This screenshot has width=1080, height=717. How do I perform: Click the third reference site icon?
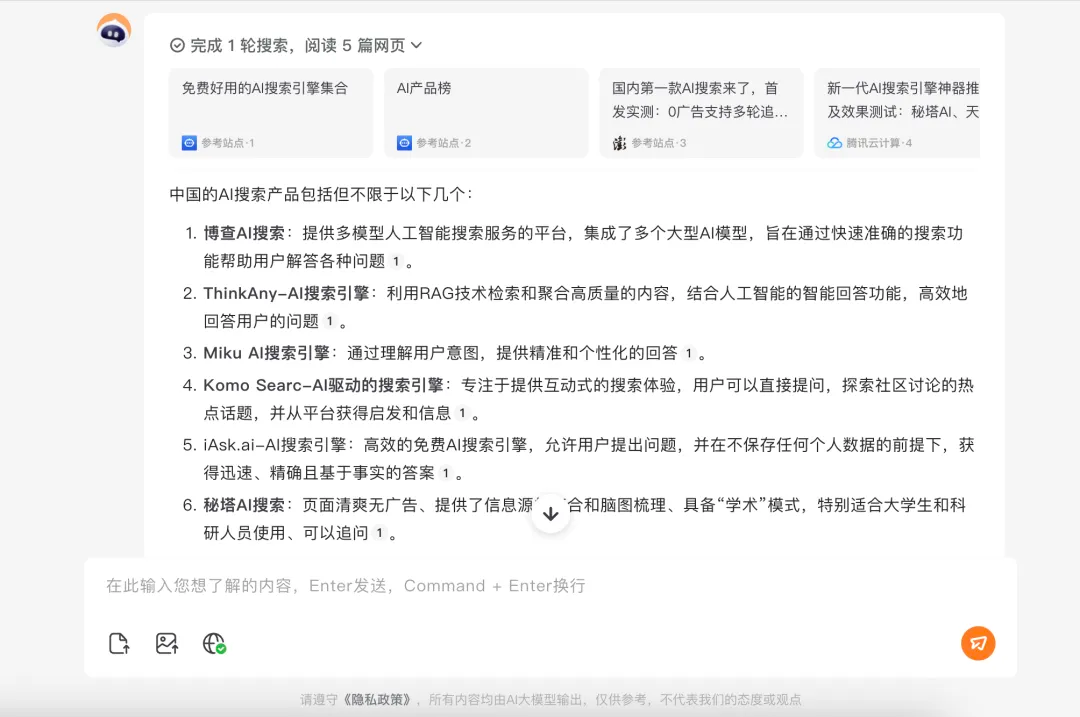[x=620, y=143]
